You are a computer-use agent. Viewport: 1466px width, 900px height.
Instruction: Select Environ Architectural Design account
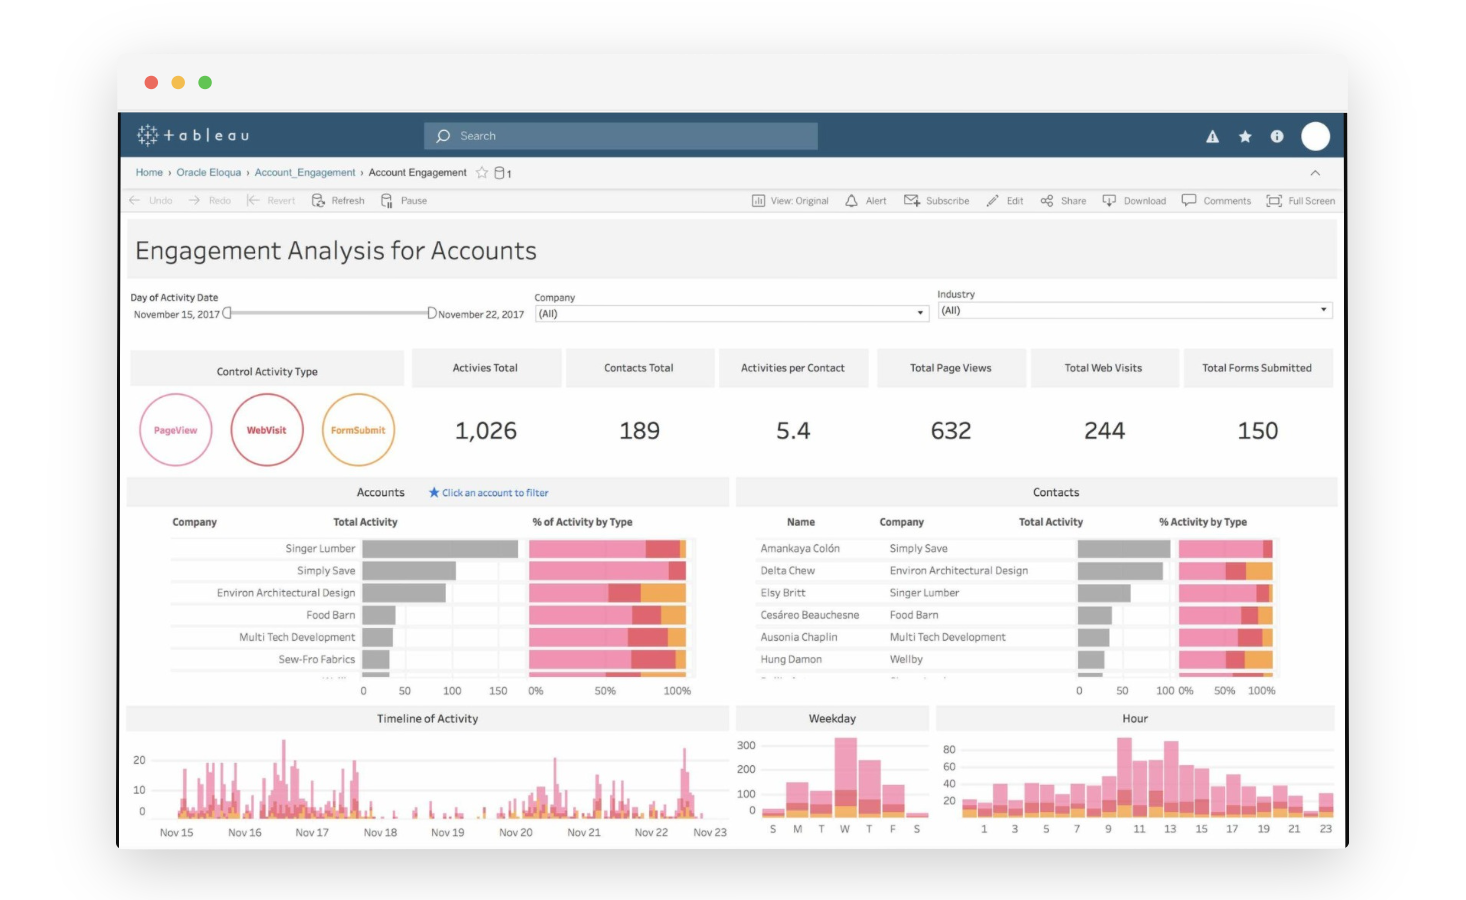coord(286,593)
